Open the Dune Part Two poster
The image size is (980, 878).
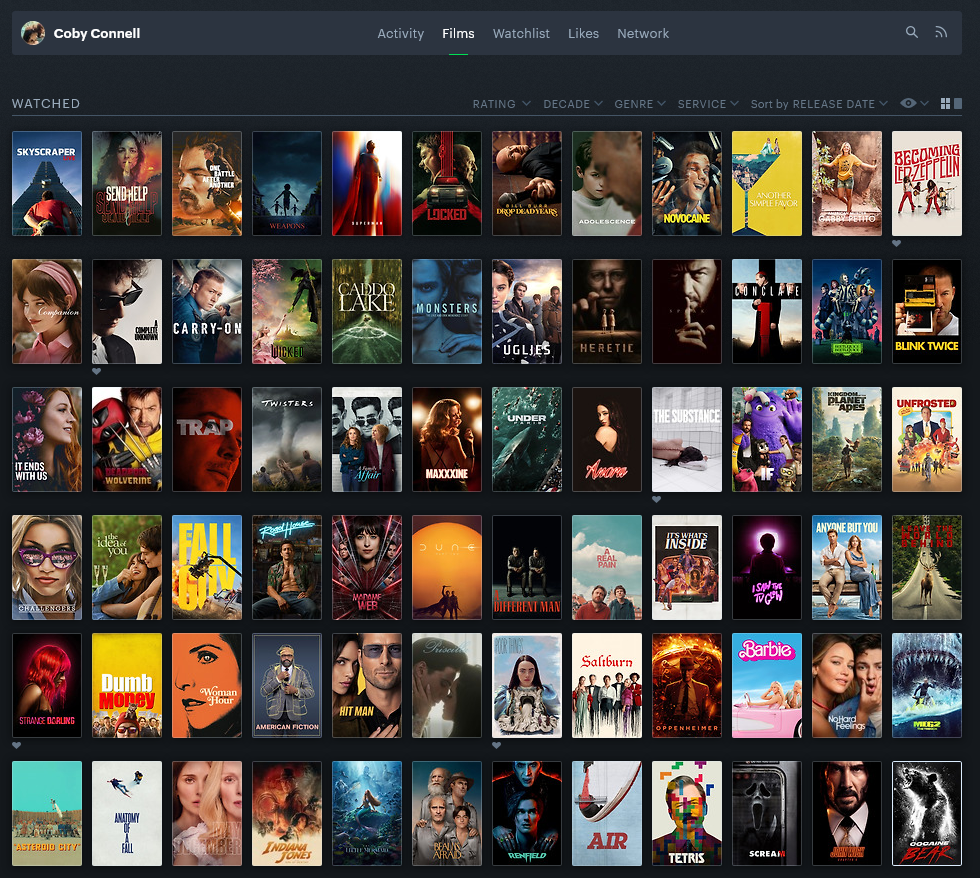tap(447, 567)
